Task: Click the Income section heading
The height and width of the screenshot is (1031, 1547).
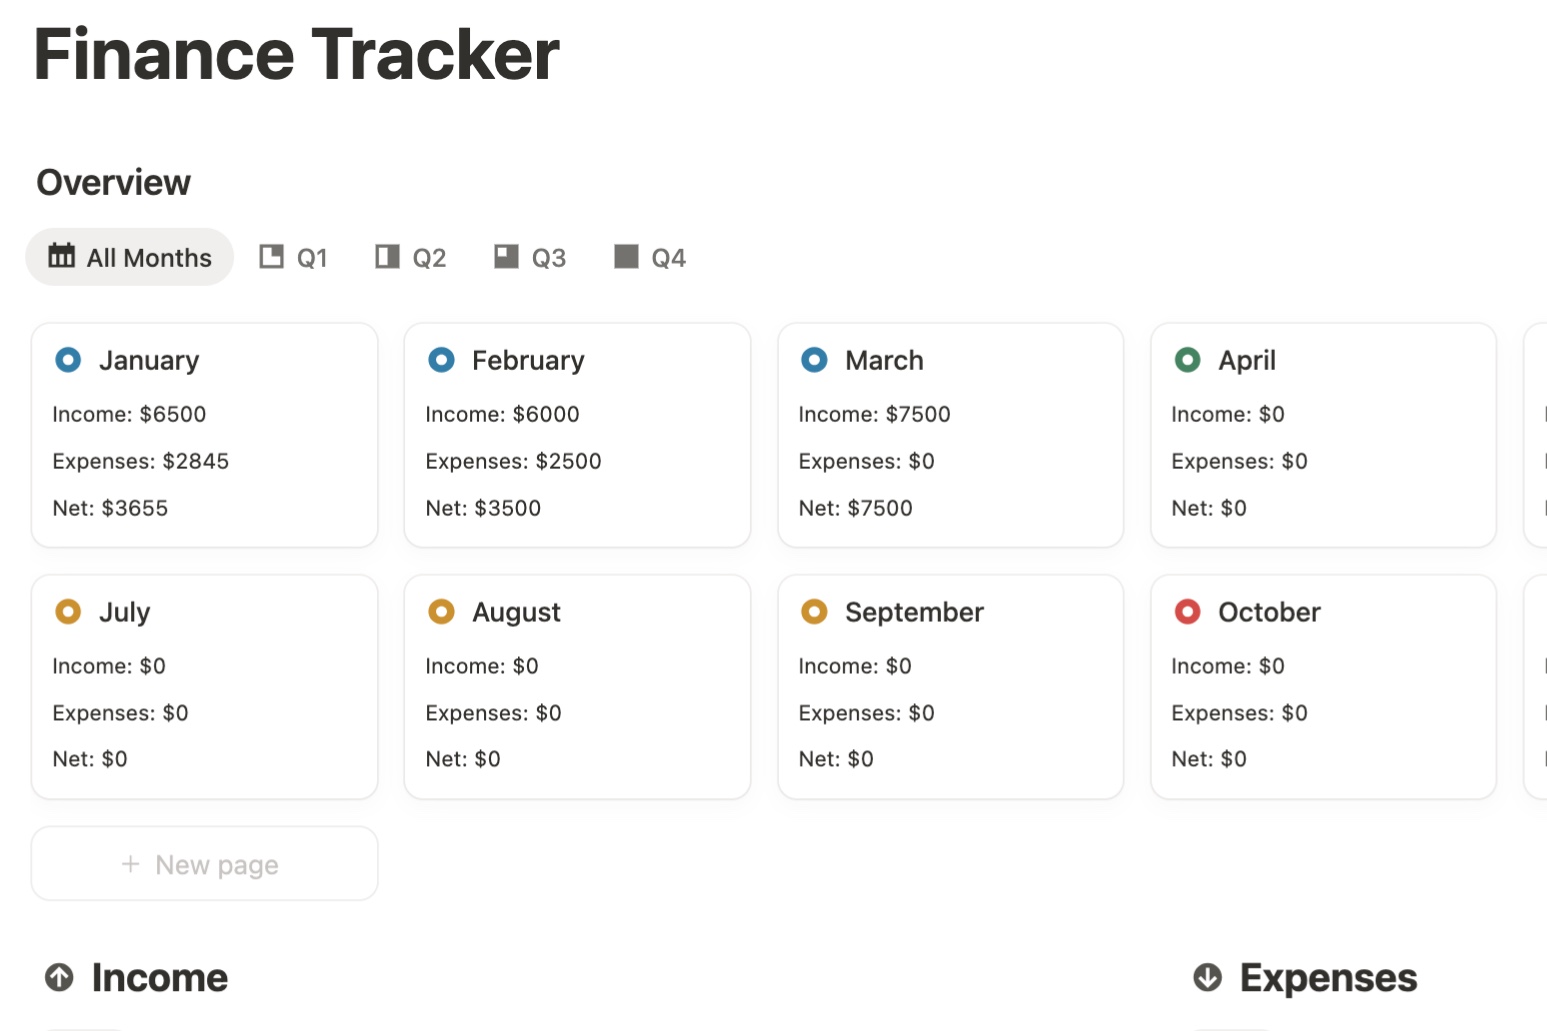Action: [160, 978]
